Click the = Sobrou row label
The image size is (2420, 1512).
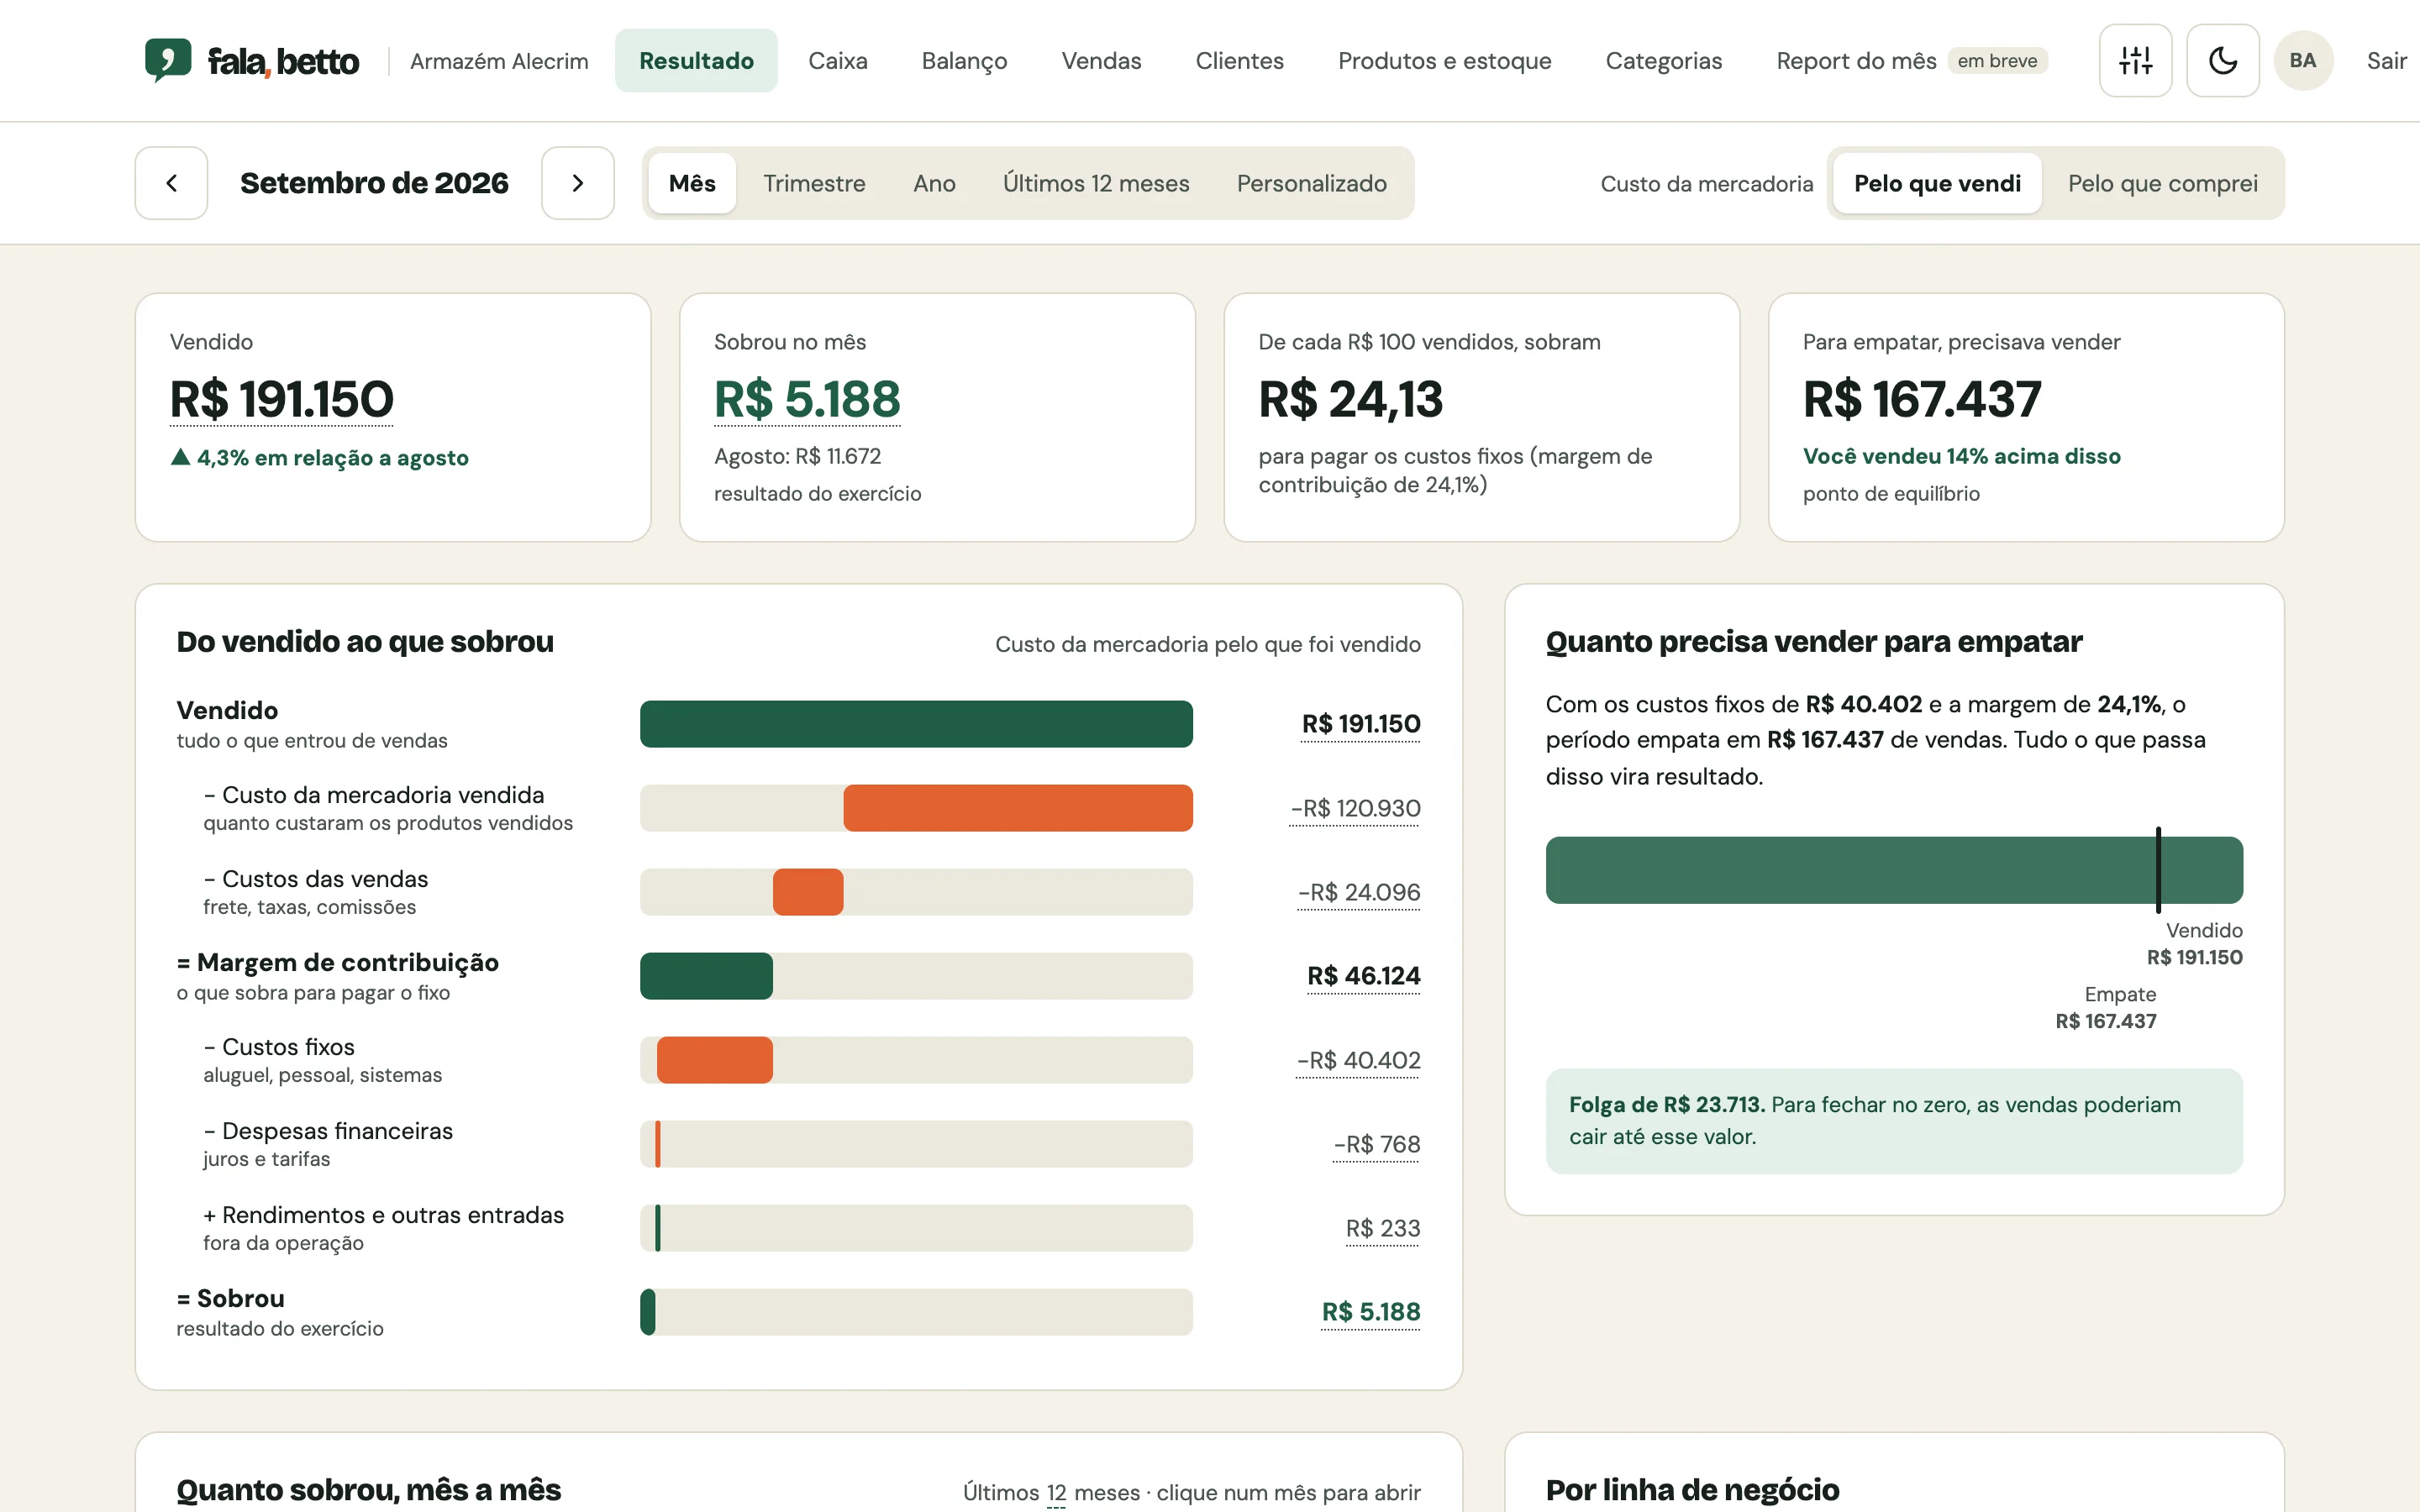(231, 1298)
